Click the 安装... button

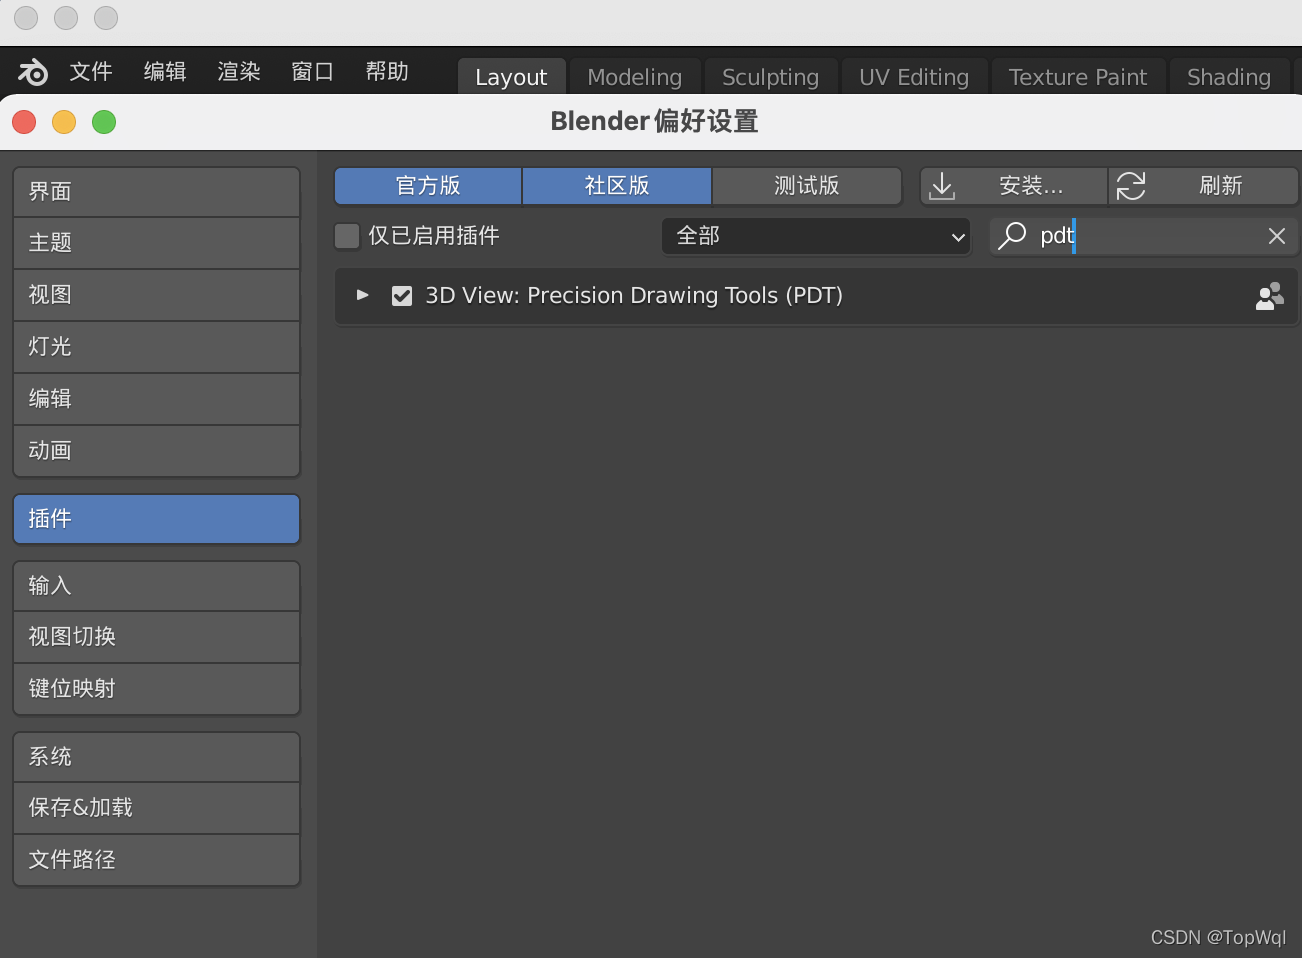[x=1013, y=186]
